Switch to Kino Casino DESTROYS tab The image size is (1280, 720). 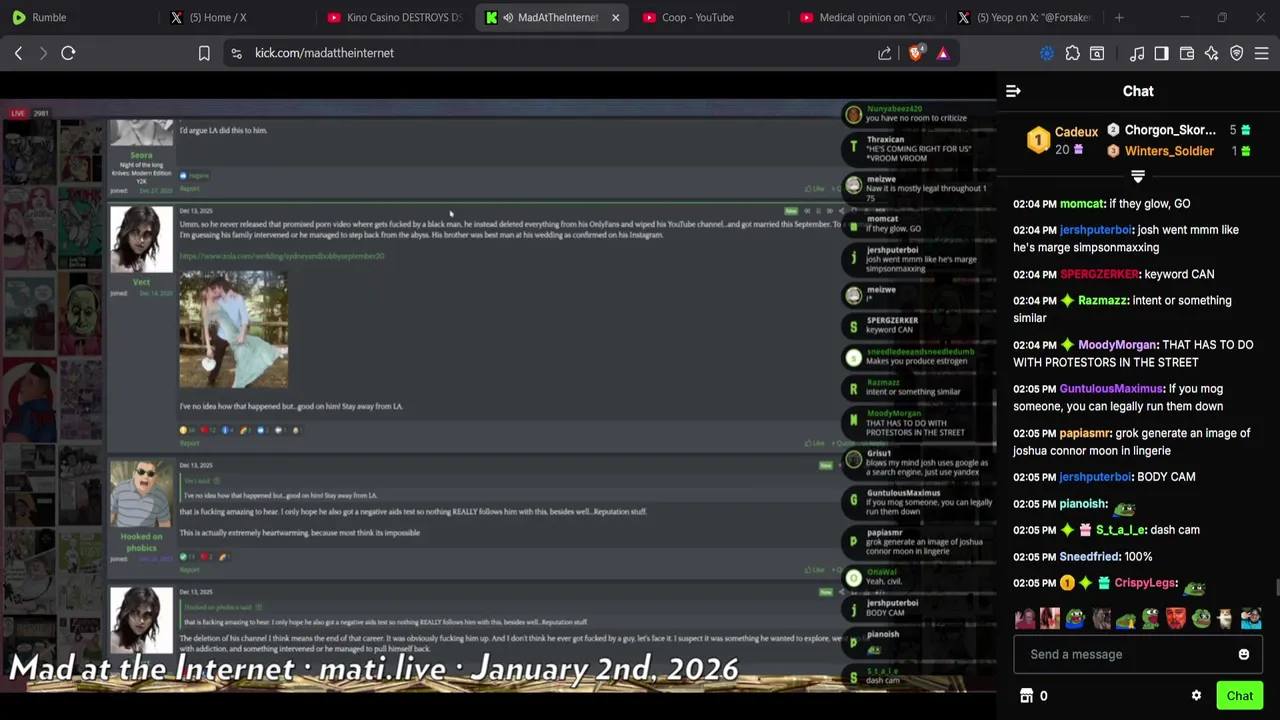tap(395, 17)
